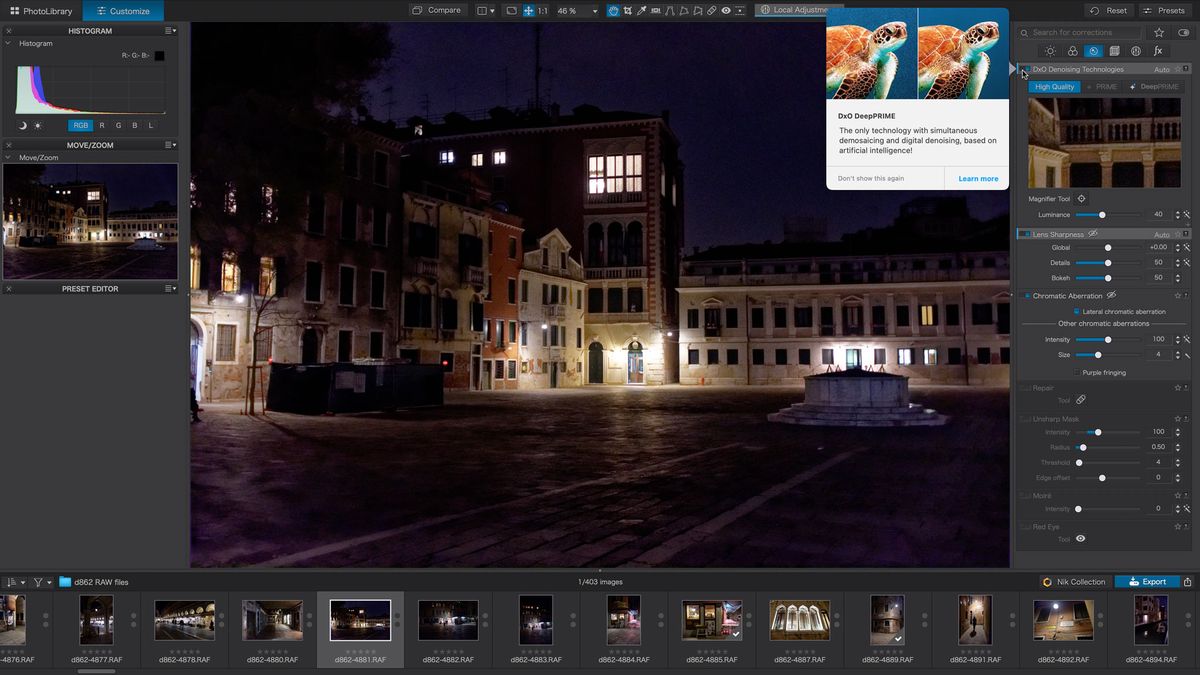Collapse the Histogram section disclosure arrow
This screenshot has width=1200, height=675.
[9, 43]
